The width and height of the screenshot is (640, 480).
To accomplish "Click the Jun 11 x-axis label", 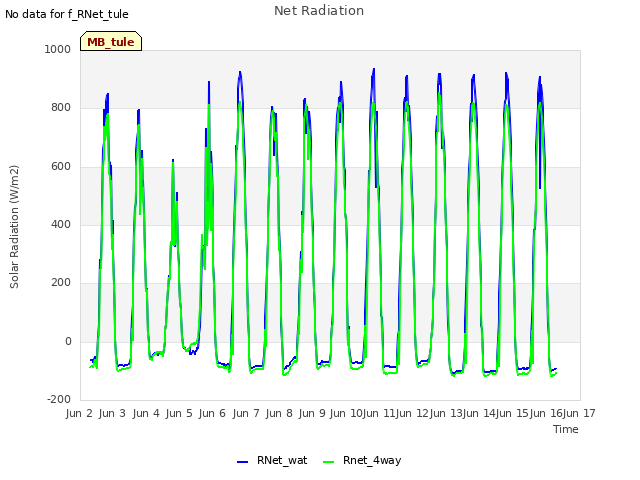I will [x=379, y=413].
